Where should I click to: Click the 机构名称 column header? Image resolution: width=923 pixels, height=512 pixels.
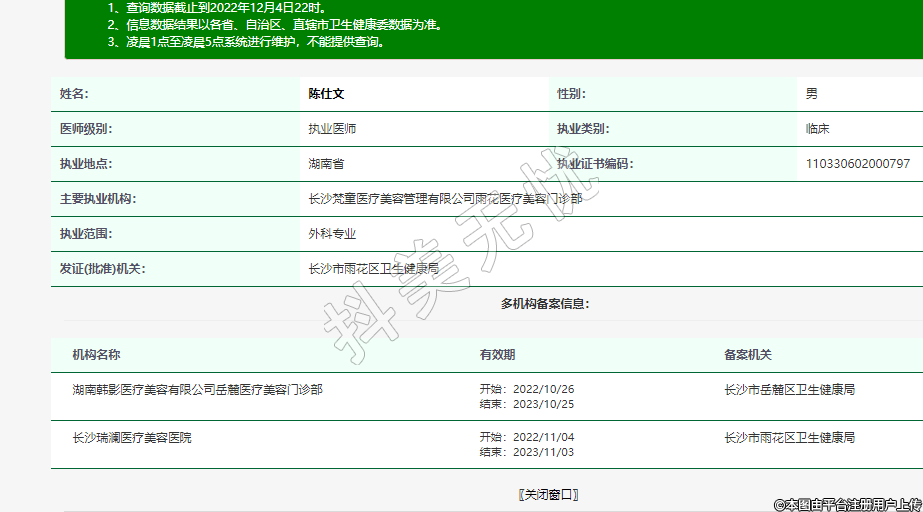coord(96,355)
